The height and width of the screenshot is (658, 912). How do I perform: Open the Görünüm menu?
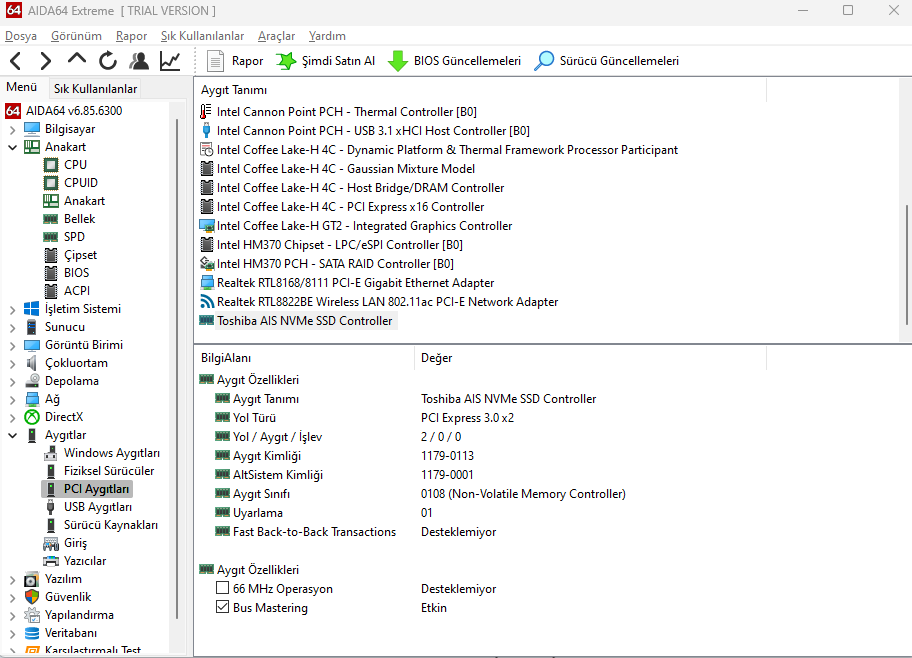click(76, 36)
